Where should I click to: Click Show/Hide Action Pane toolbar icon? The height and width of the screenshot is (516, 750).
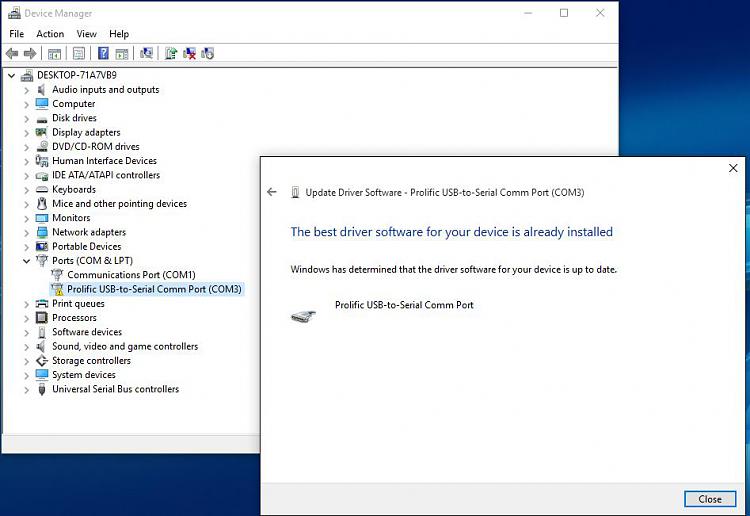pos(122,54)
